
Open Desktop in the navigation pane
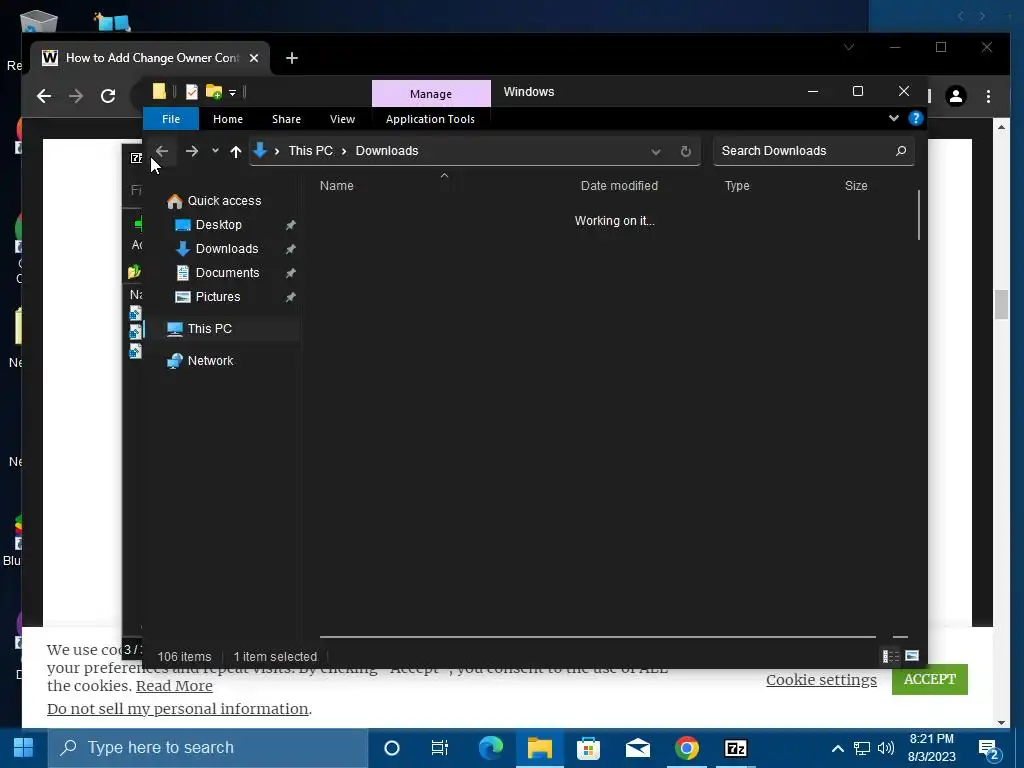coord(219,225)
